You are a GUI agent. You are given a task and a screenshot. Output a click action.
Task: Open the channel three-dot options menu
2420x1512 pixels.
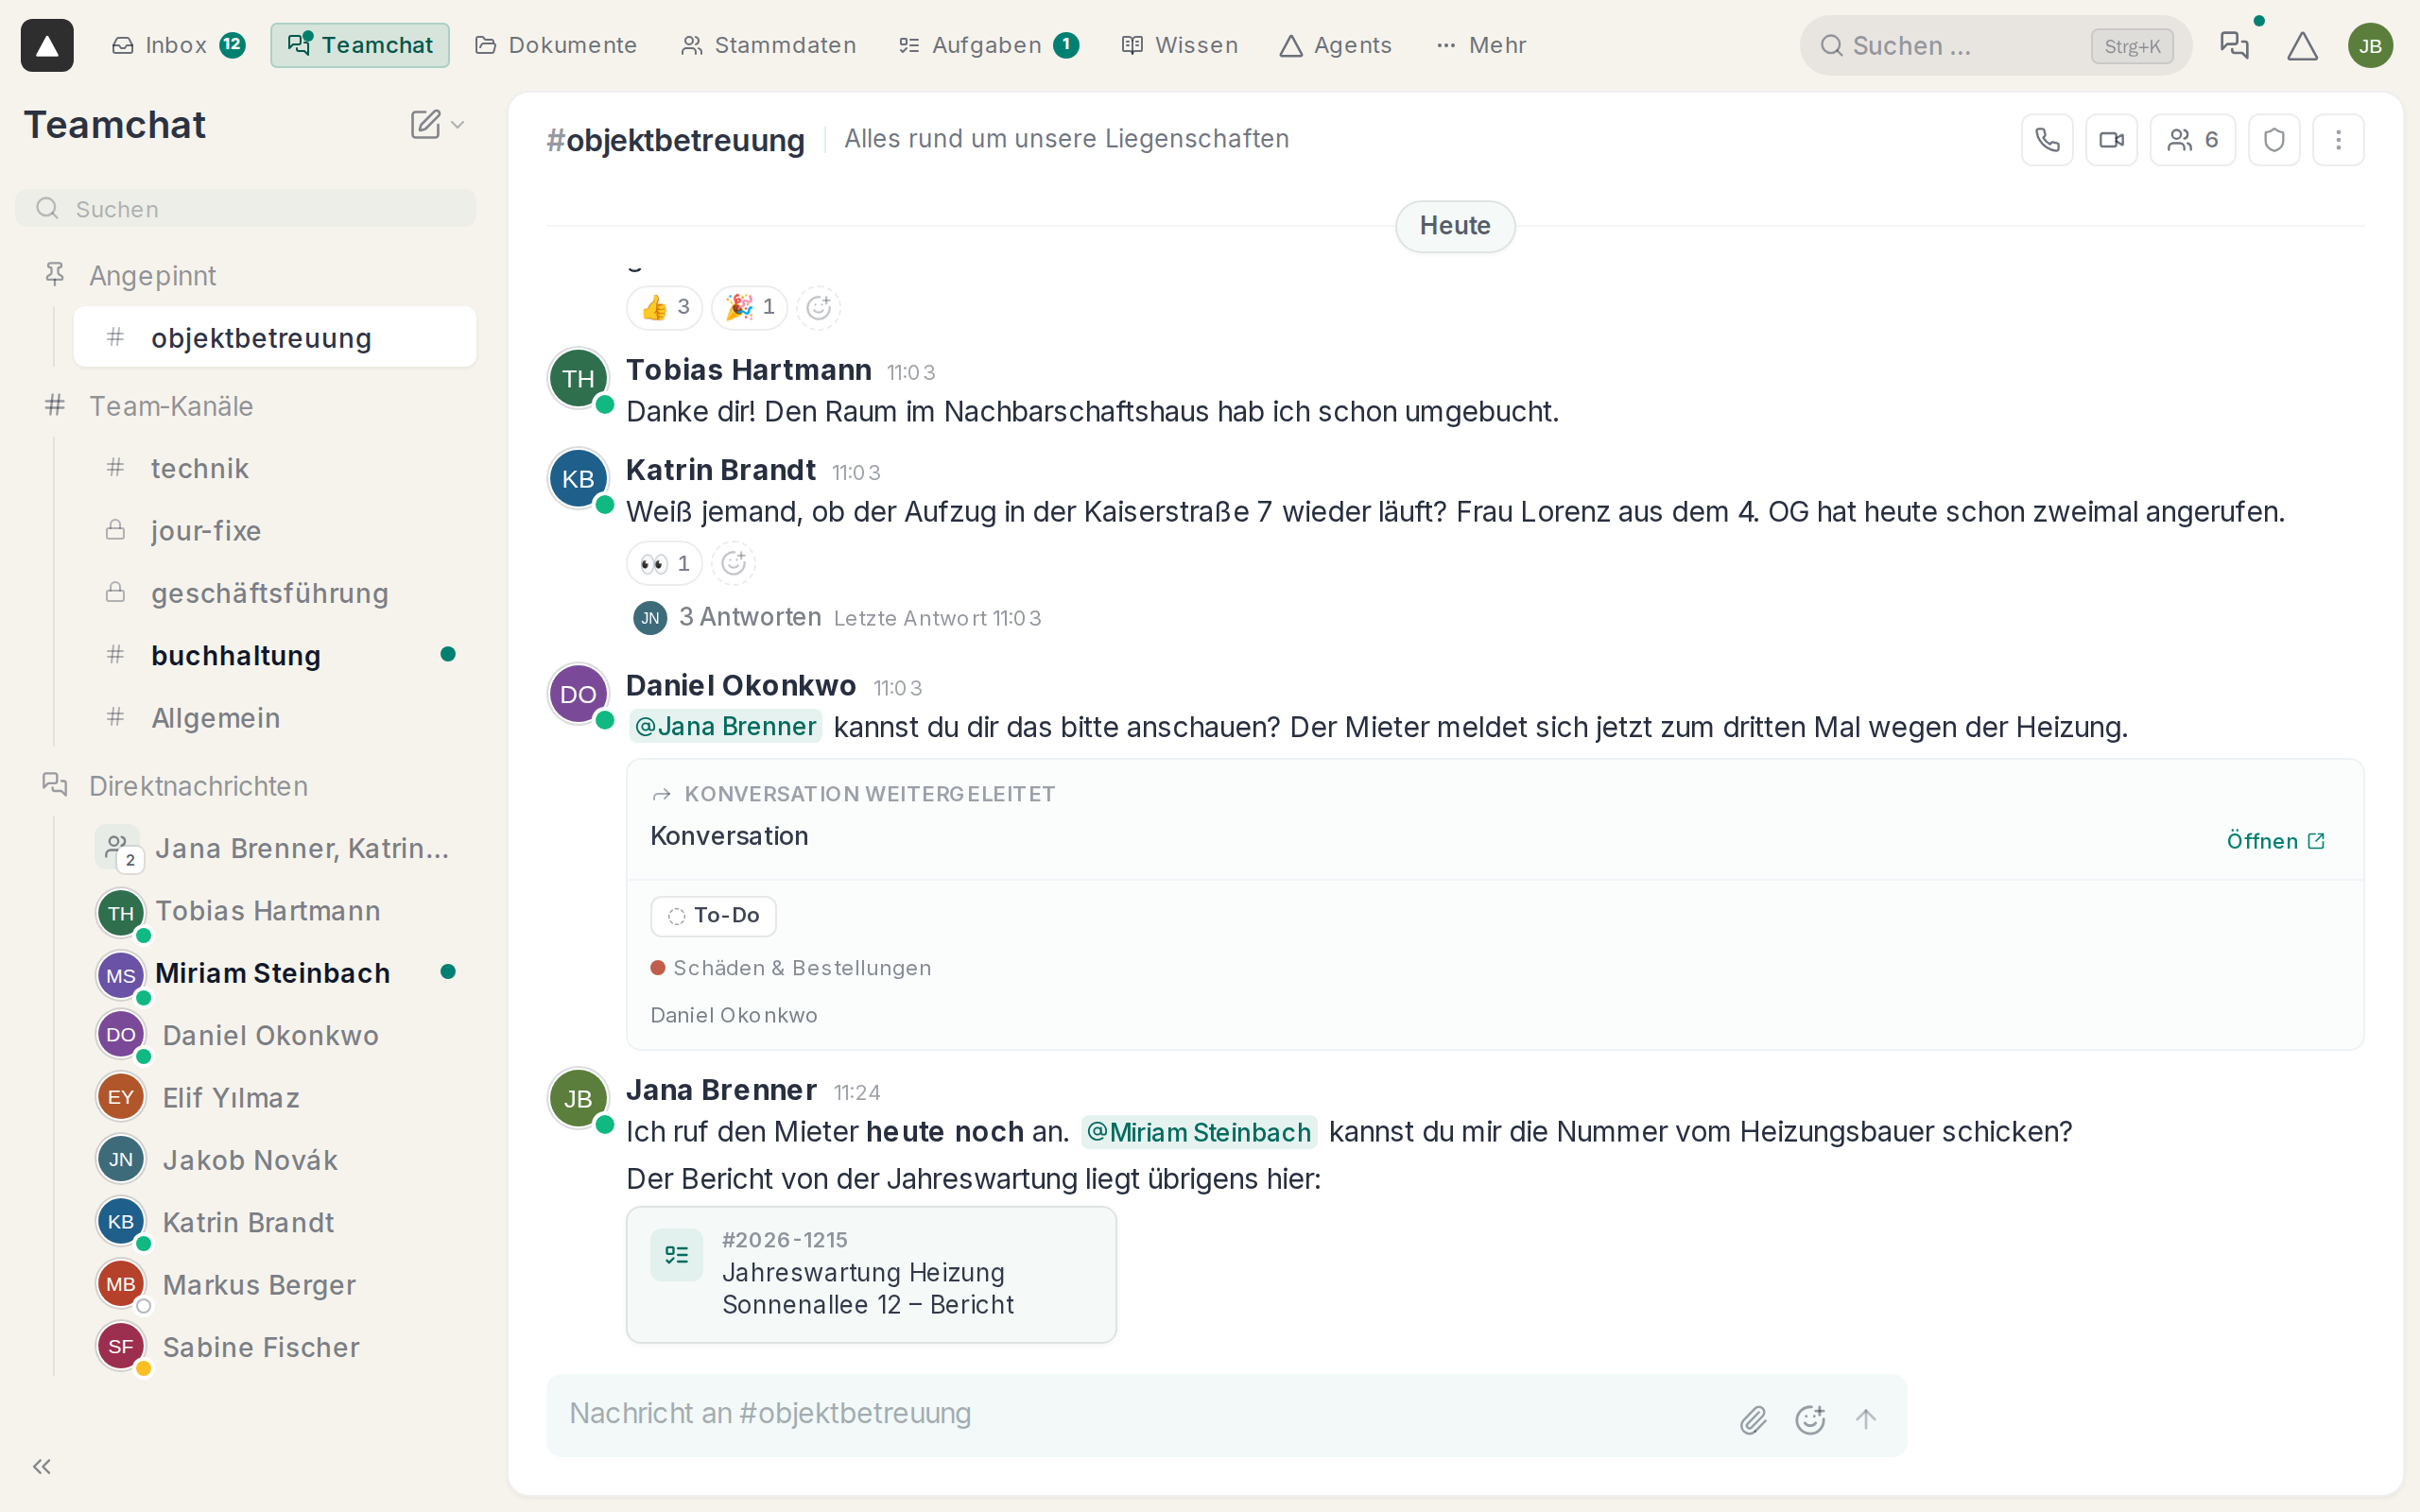(x=2338, y=140)
